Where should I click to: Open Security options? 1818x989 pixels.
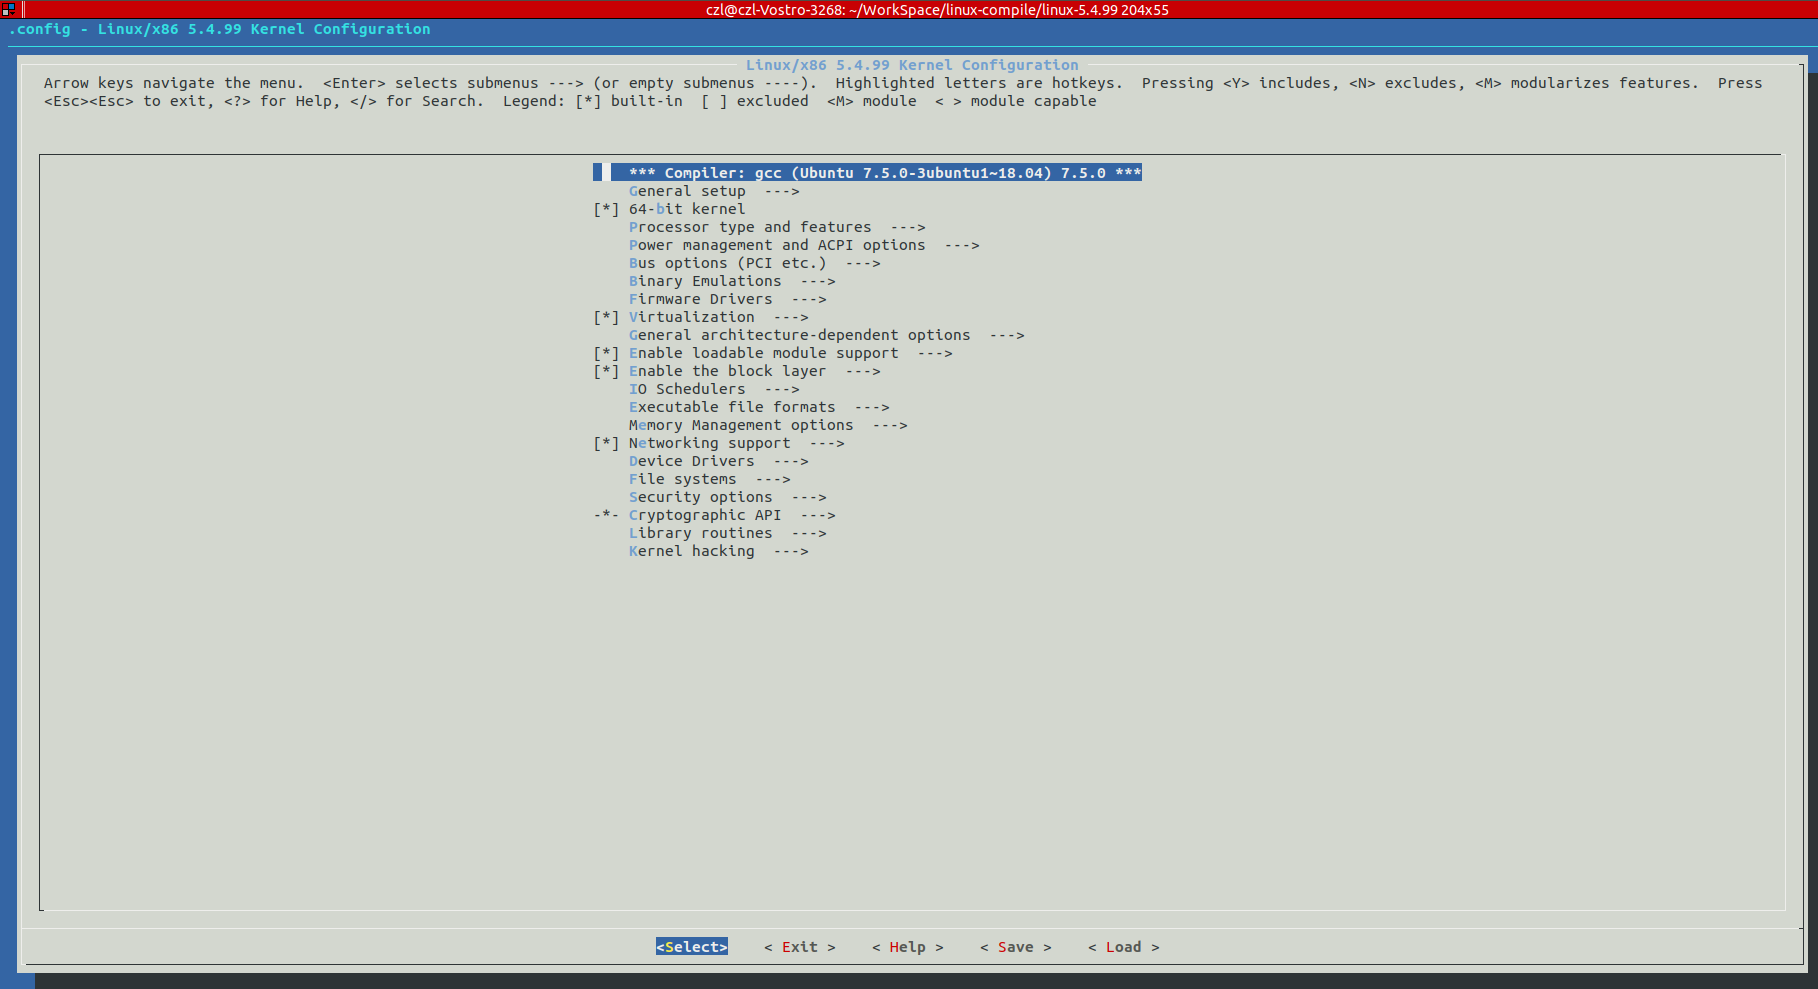pyautogui.click(x=701, y=497)
